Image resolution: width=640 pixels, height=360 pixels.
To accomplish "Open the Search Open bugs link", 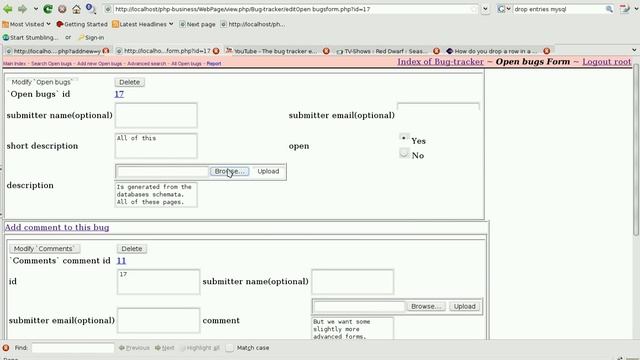I will point(51,64).
